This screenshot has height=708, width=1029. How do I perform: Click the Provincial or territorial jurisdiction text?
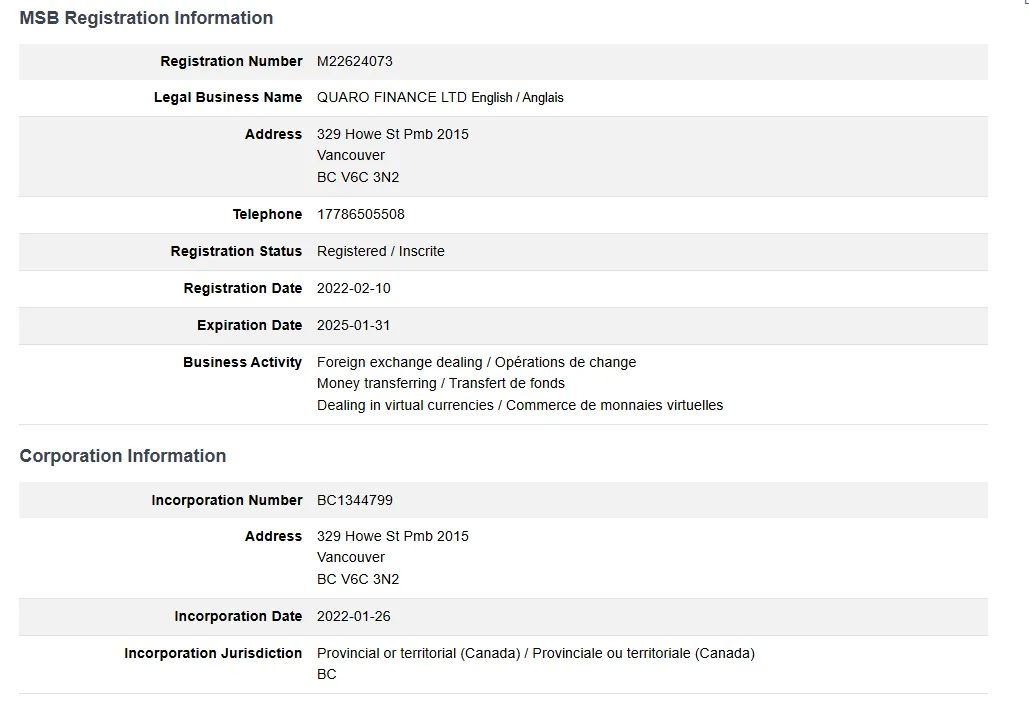point(536,653)
